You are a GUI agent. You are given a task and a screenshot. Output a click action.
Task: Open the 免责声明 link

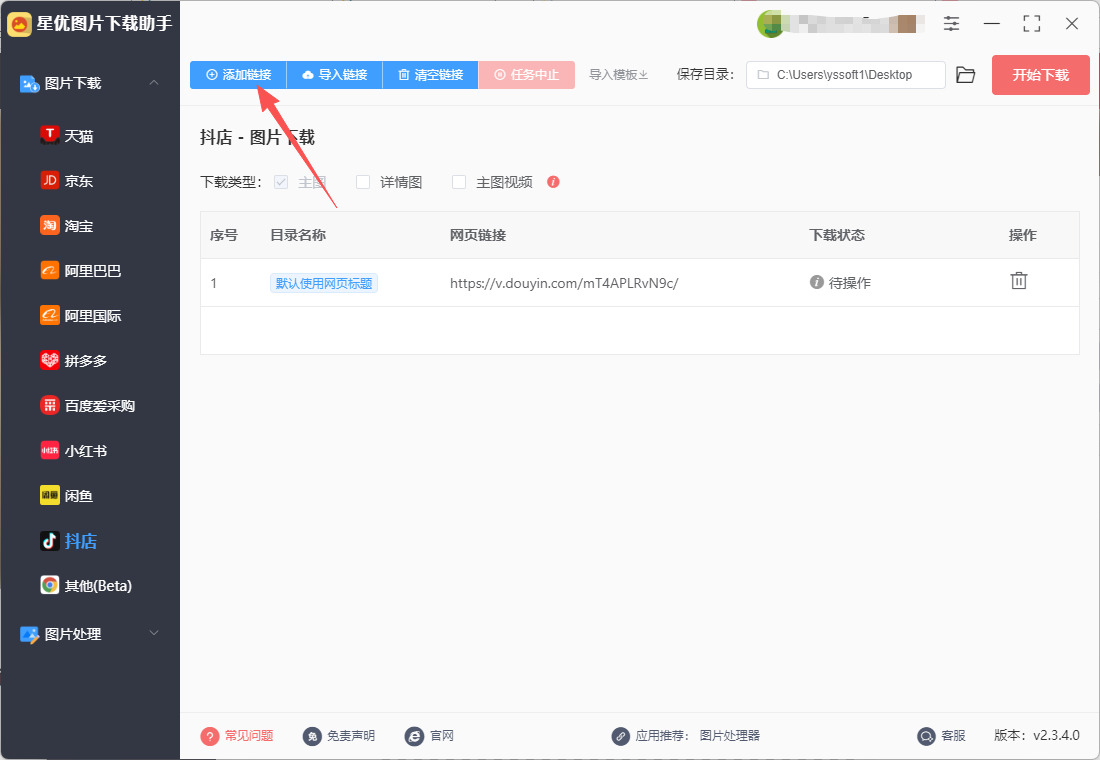click(351, 735)
